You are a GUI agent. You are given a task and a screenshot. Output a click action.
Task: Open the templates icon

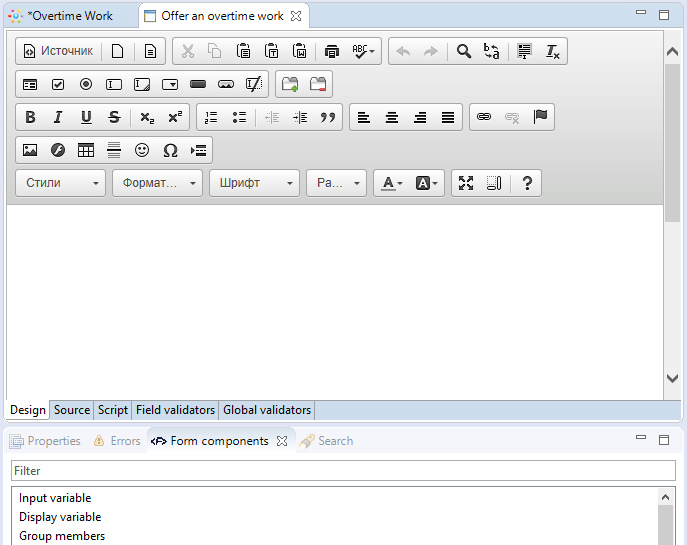coord(150,51)
